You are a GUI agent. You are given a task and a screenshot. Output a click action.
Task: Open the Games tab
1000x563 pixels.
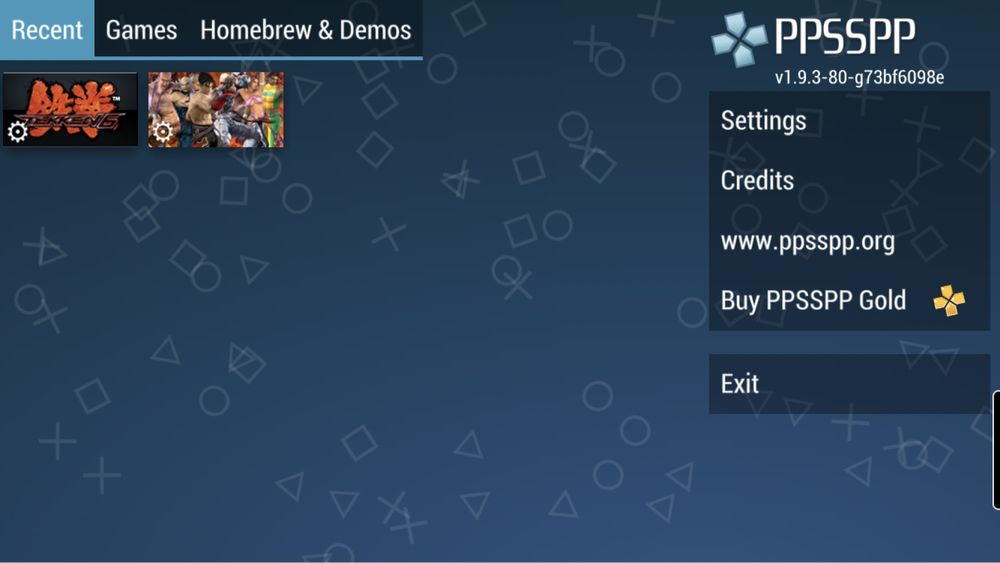pos(142,29)
